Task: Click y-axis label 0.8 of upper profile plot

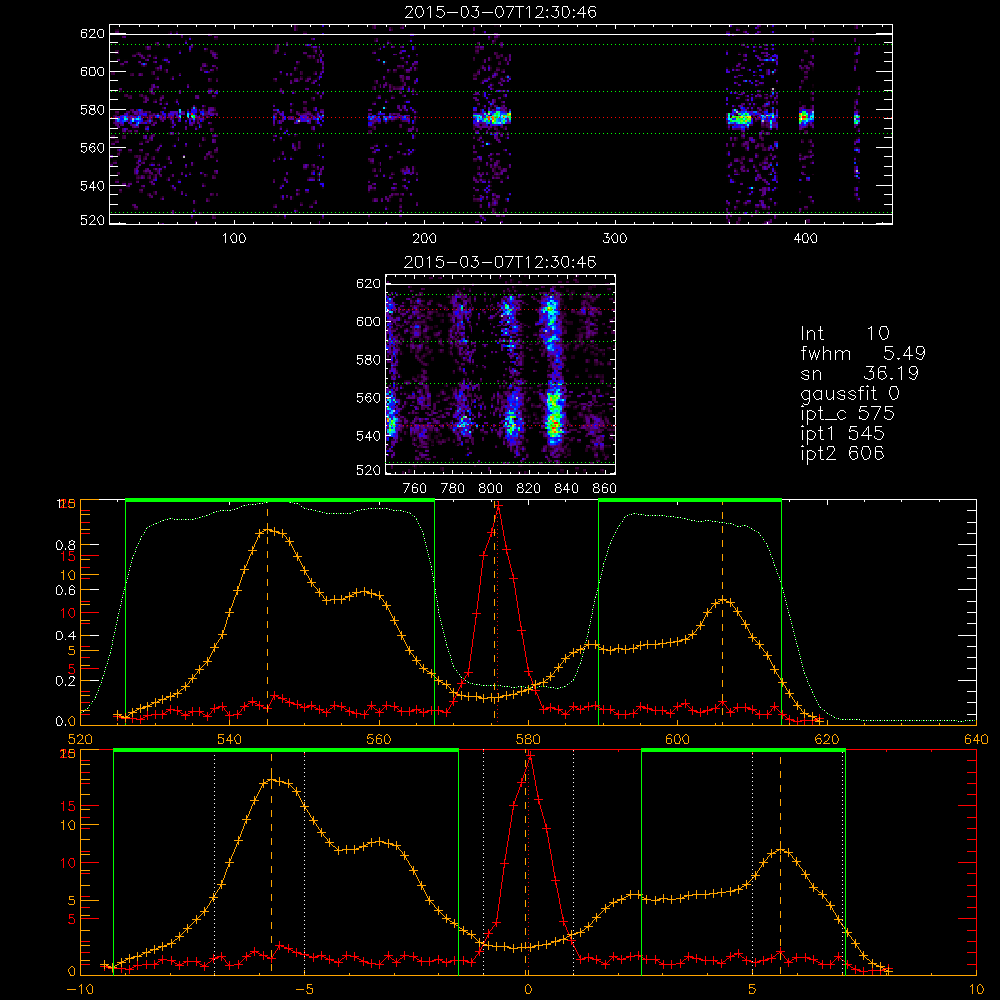Action: click(x=66, y=545)
